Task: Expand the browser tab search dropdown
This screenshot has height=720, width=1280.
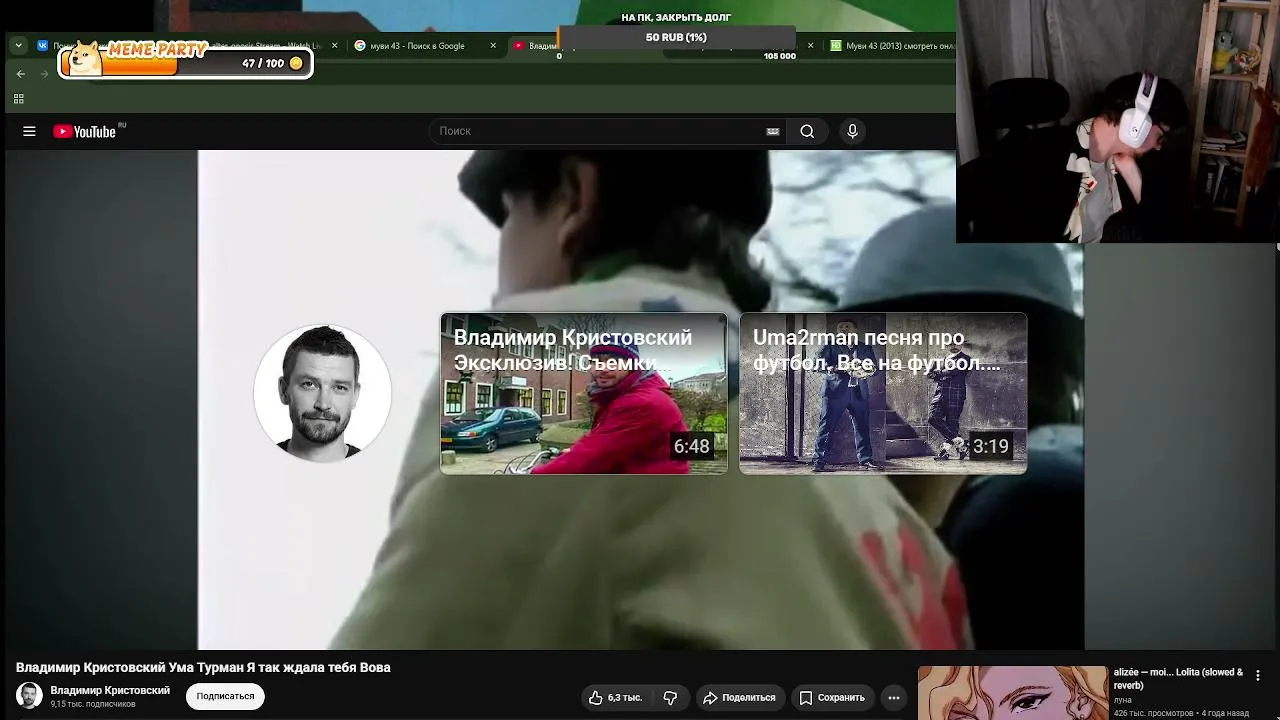Action: (18, 45)
